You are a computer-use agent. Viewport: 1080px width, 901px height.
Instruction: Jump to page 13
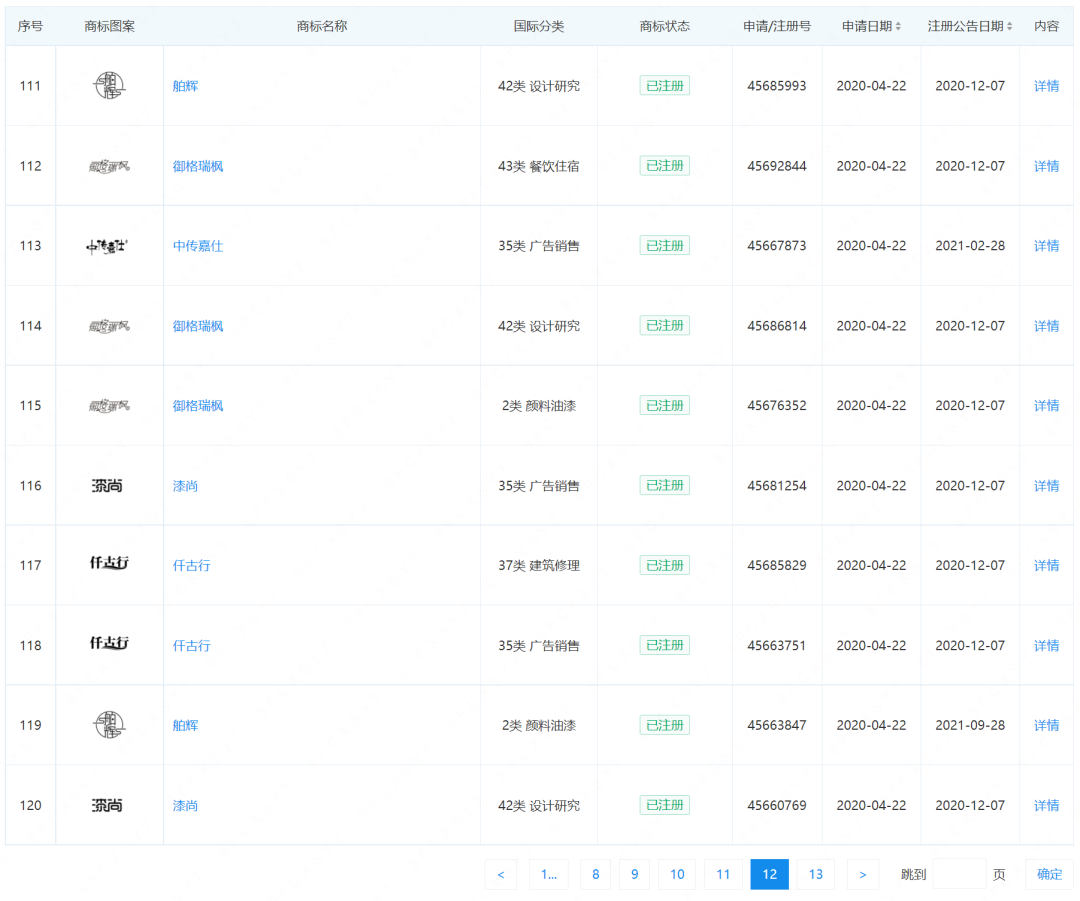(x=816, y=875)
